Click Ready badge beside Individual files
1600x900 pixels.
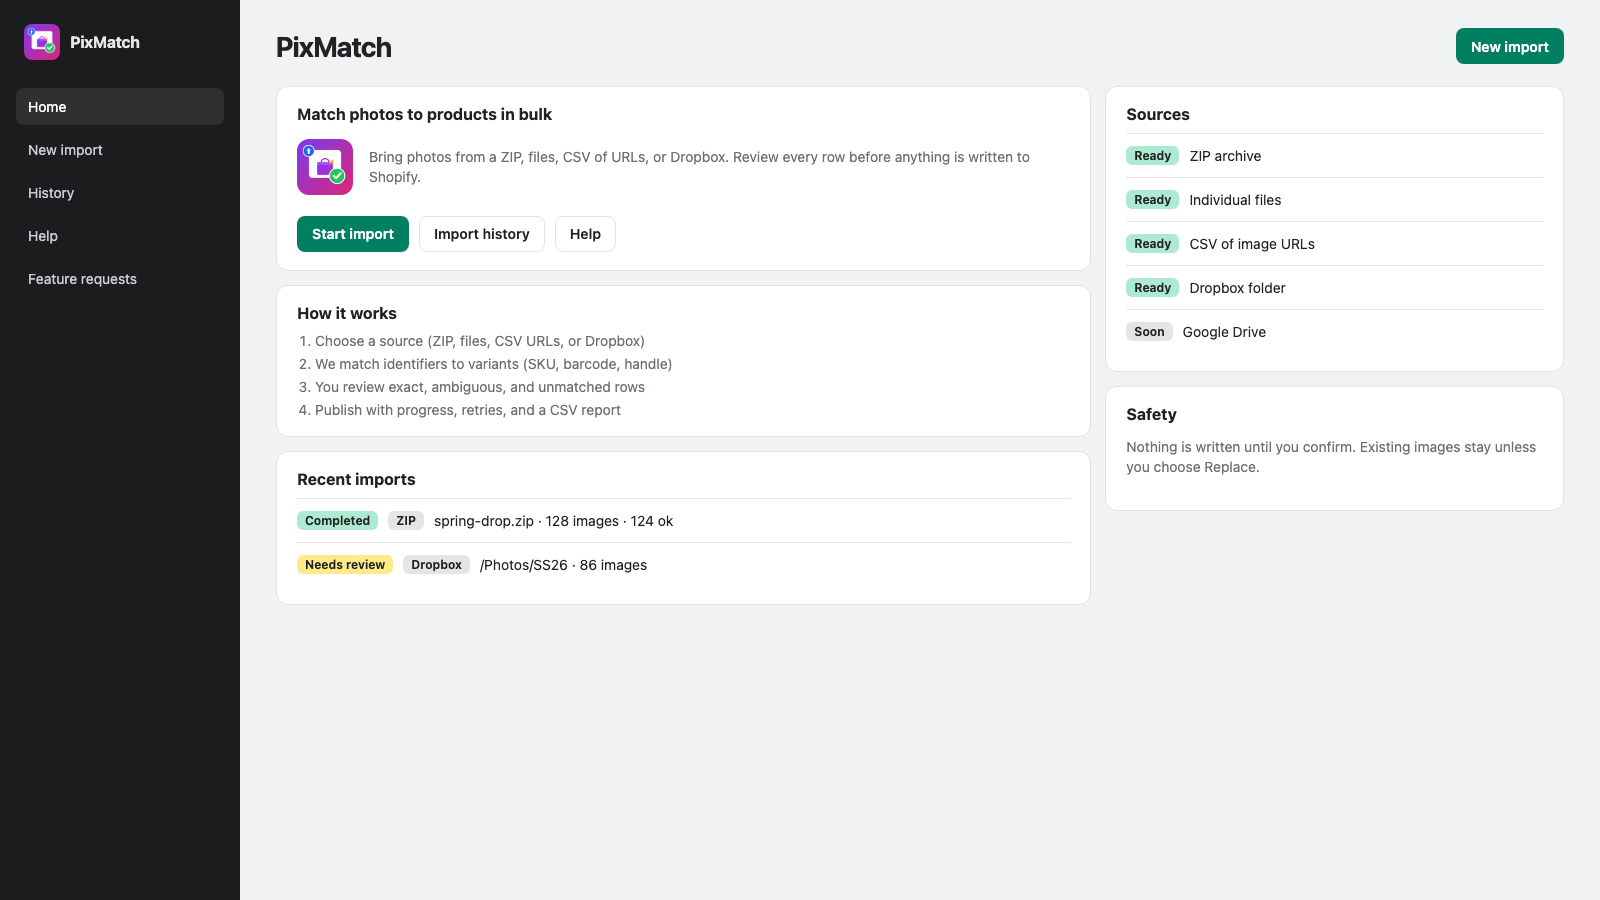tap(1152, 200)
